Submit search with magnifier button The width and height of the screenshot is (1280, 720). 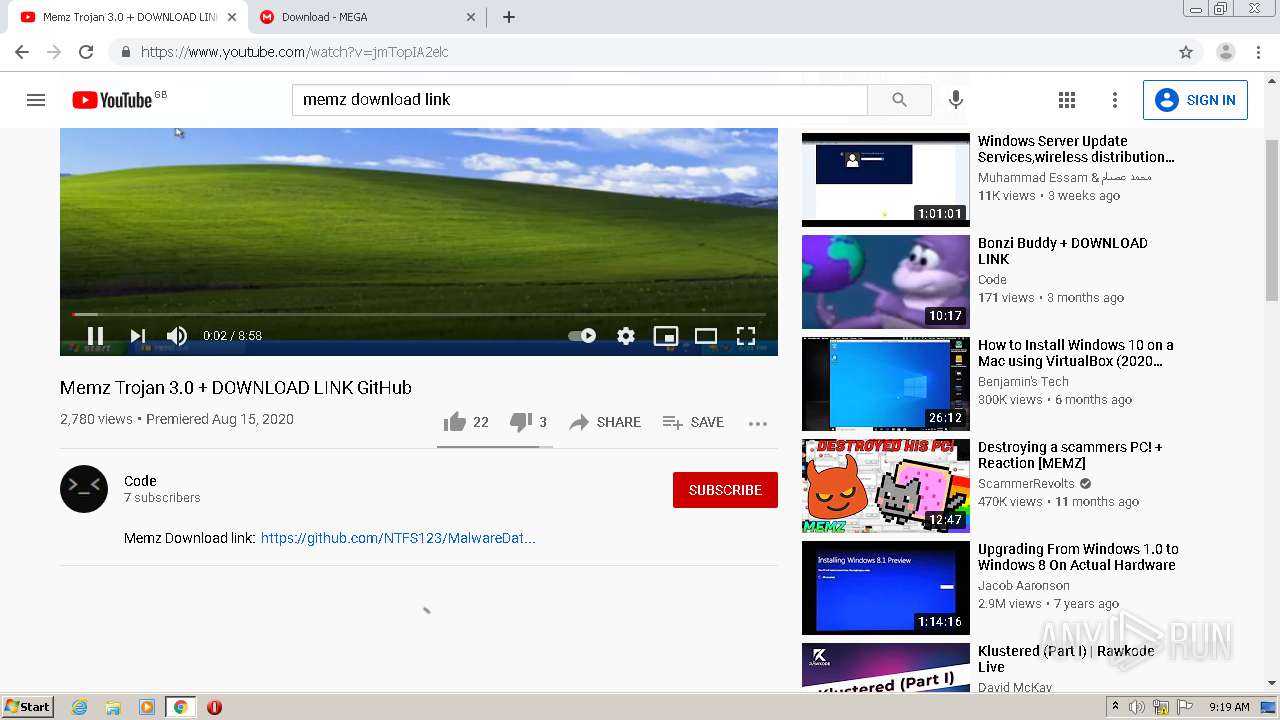pos(899,100)
